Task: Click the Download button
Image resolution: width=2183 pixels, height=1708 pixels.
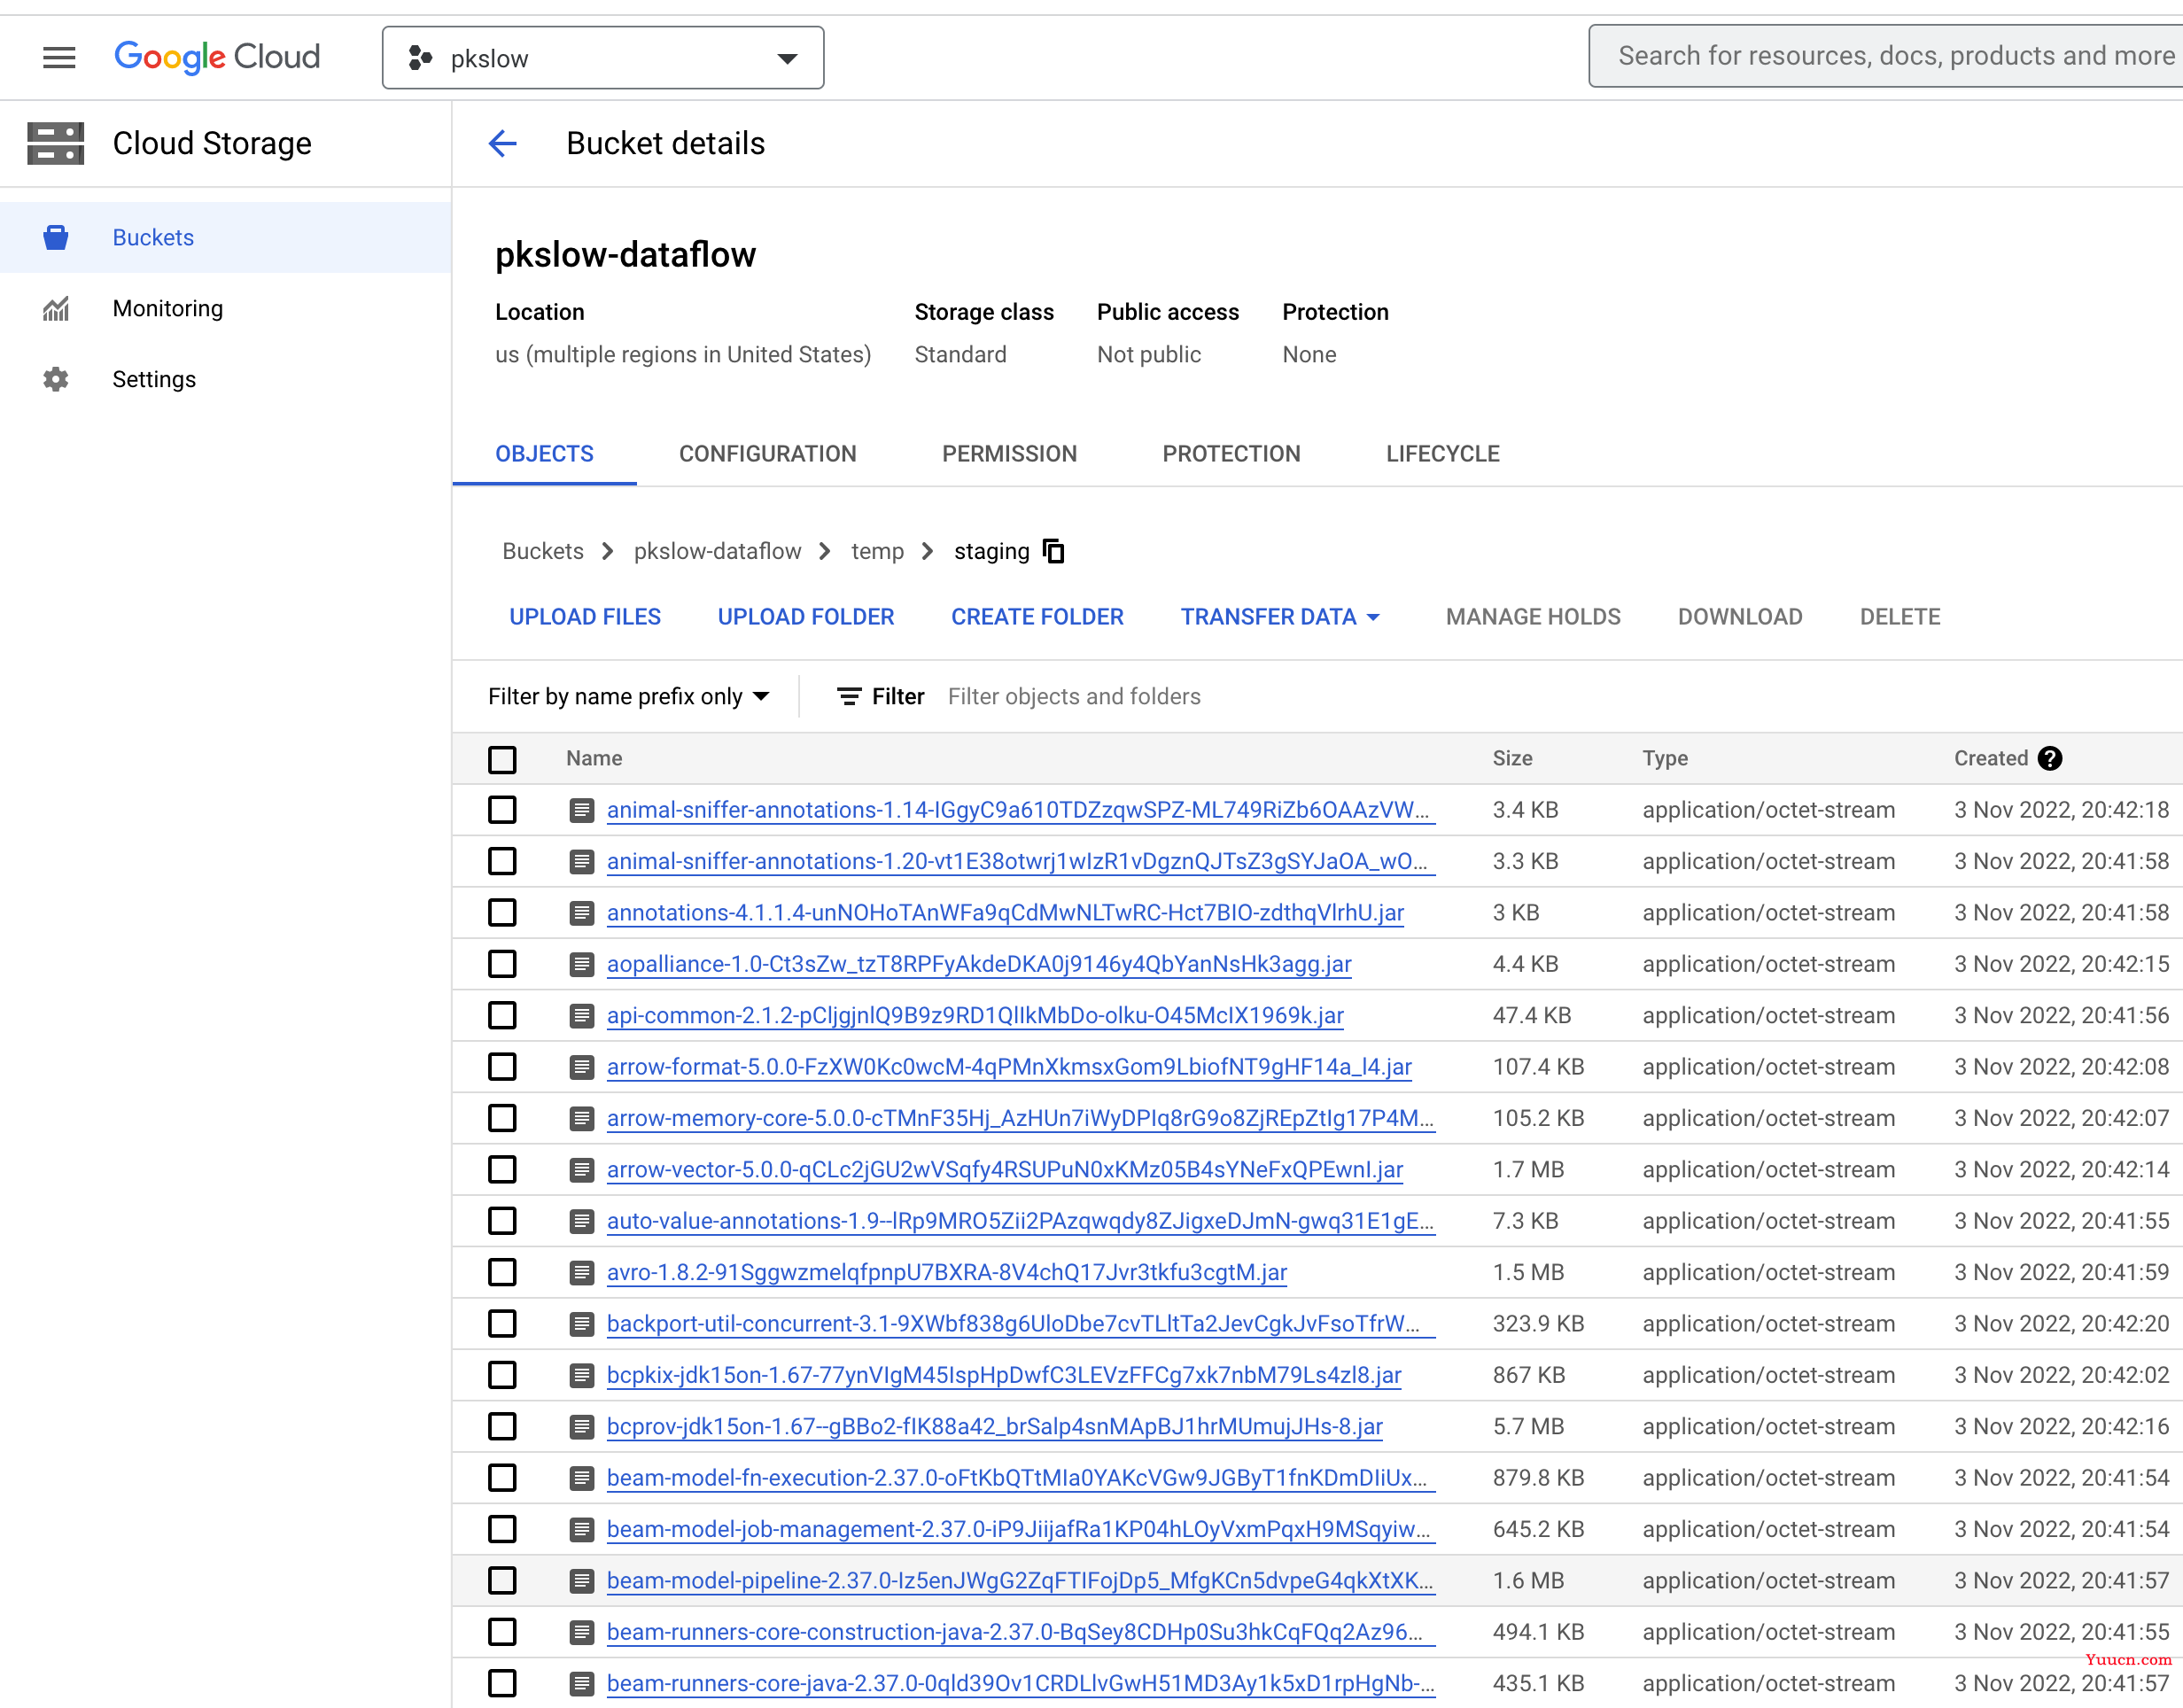Action: [x=1740, y=617]
